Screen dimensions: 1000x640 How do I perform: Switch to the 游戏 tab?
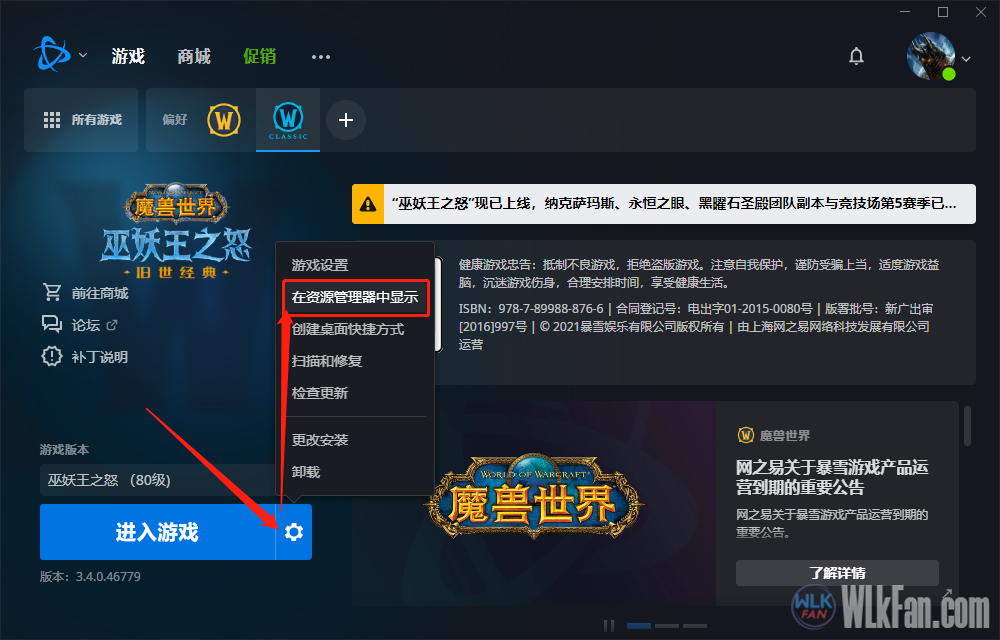(x=128, y=56)
